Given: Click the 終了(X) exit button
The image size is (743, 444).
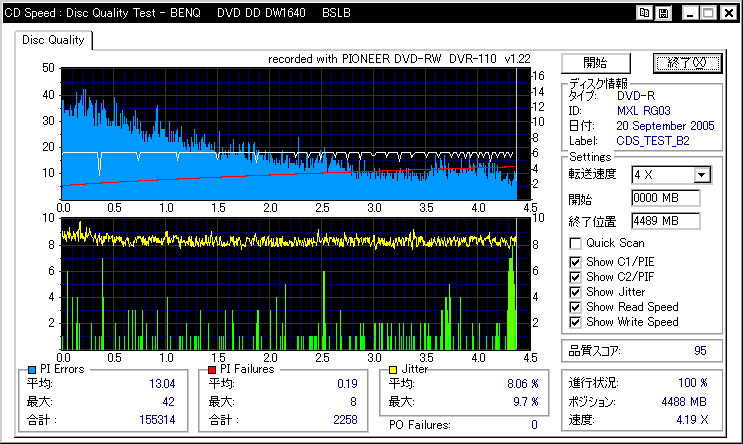Looking at the screenshot, I should pyautogui.click(x=687, y=63).
